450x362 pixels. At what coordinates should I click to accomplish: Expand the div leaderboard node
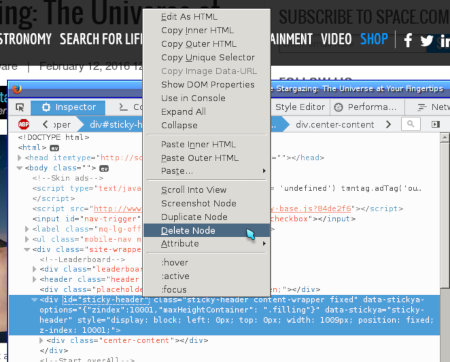[34, 269]
